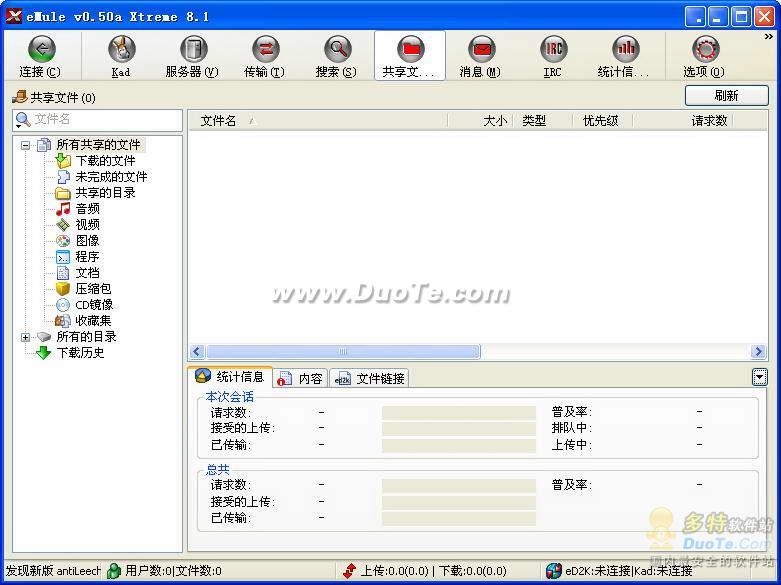Open the Statistics (统计信...) view
The width and height of the screenshot is (781, 585).
pos(624,56)
